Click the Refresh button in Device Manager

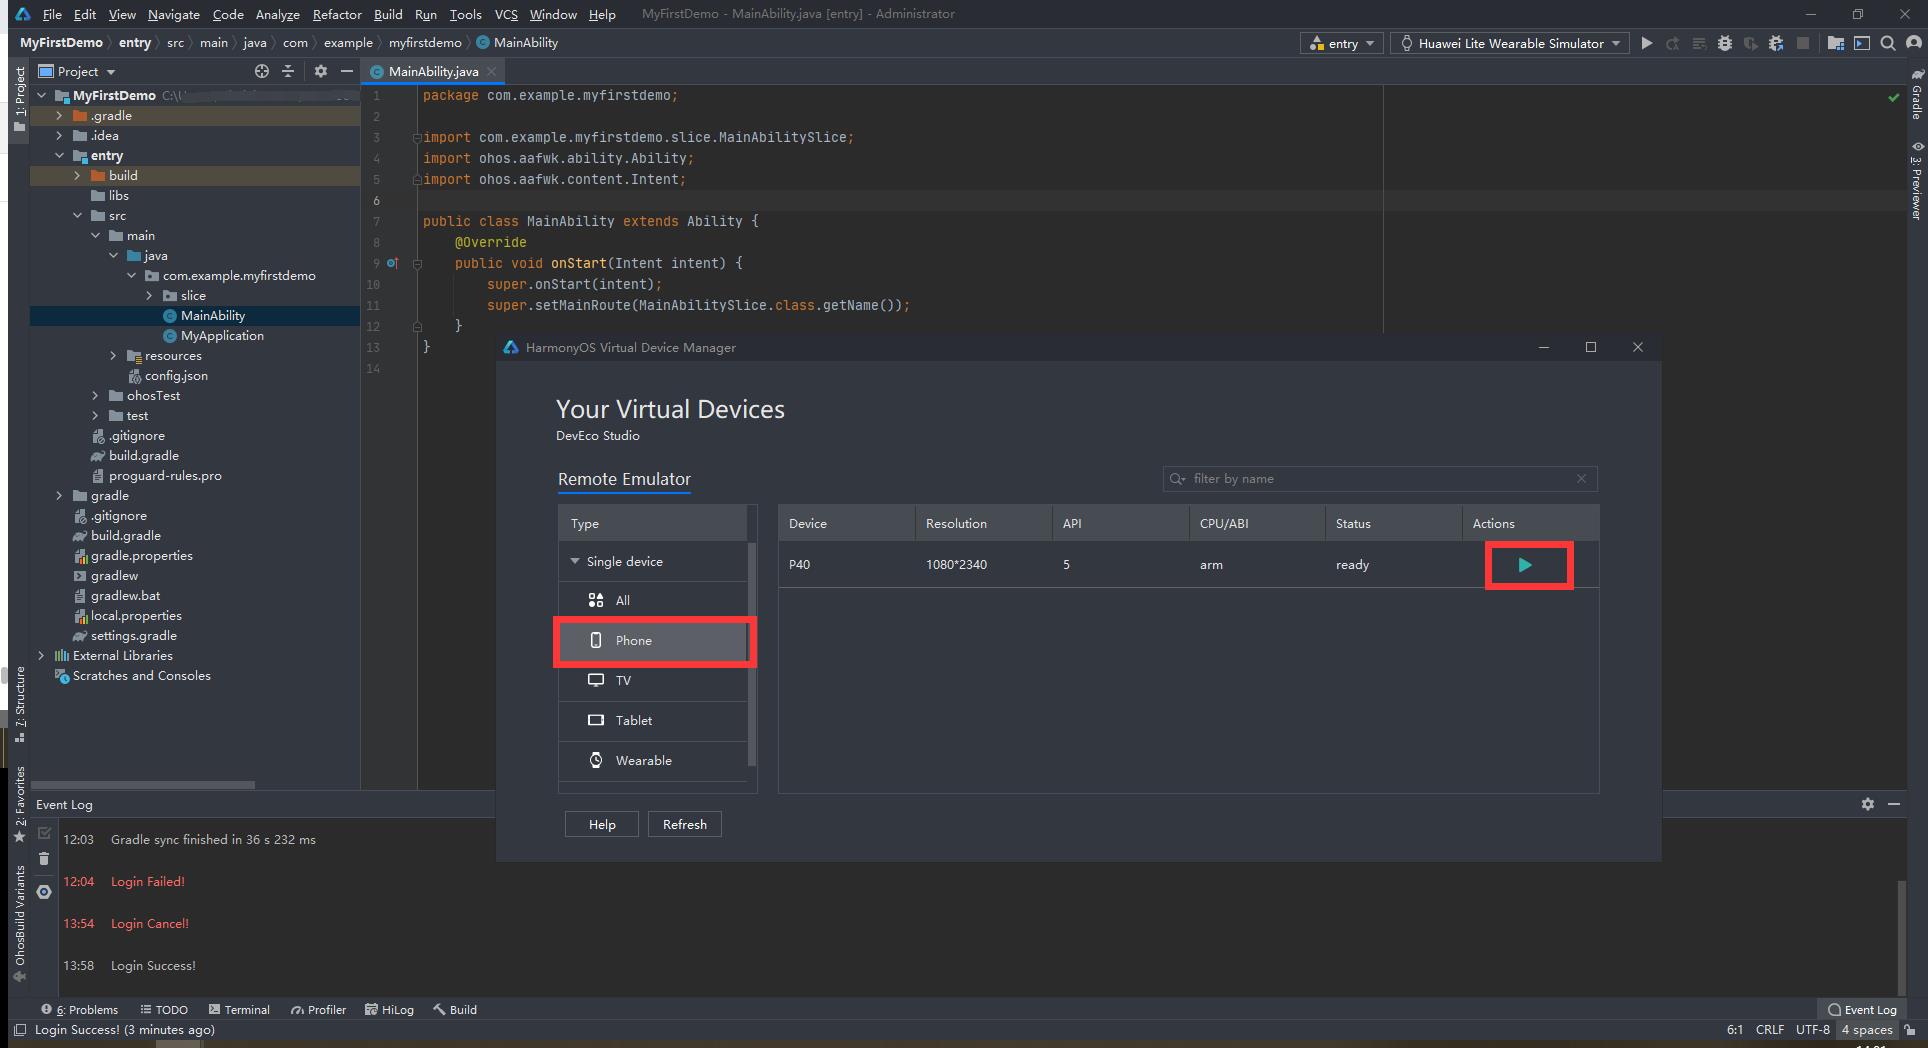click(685, 824)
